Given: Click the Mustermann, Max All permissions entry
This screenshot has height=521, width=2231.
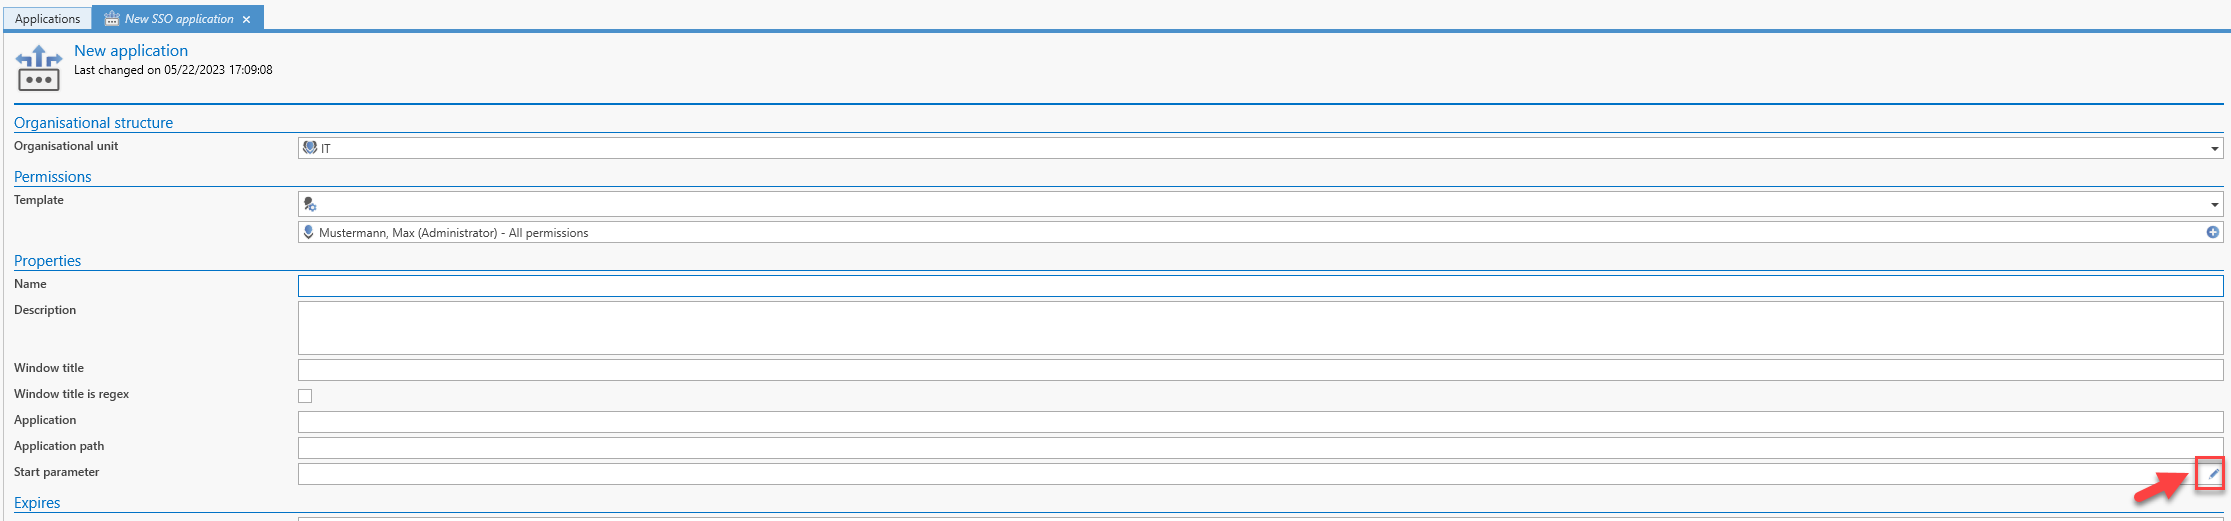Looking at the screenshot, I should point(453,233).
